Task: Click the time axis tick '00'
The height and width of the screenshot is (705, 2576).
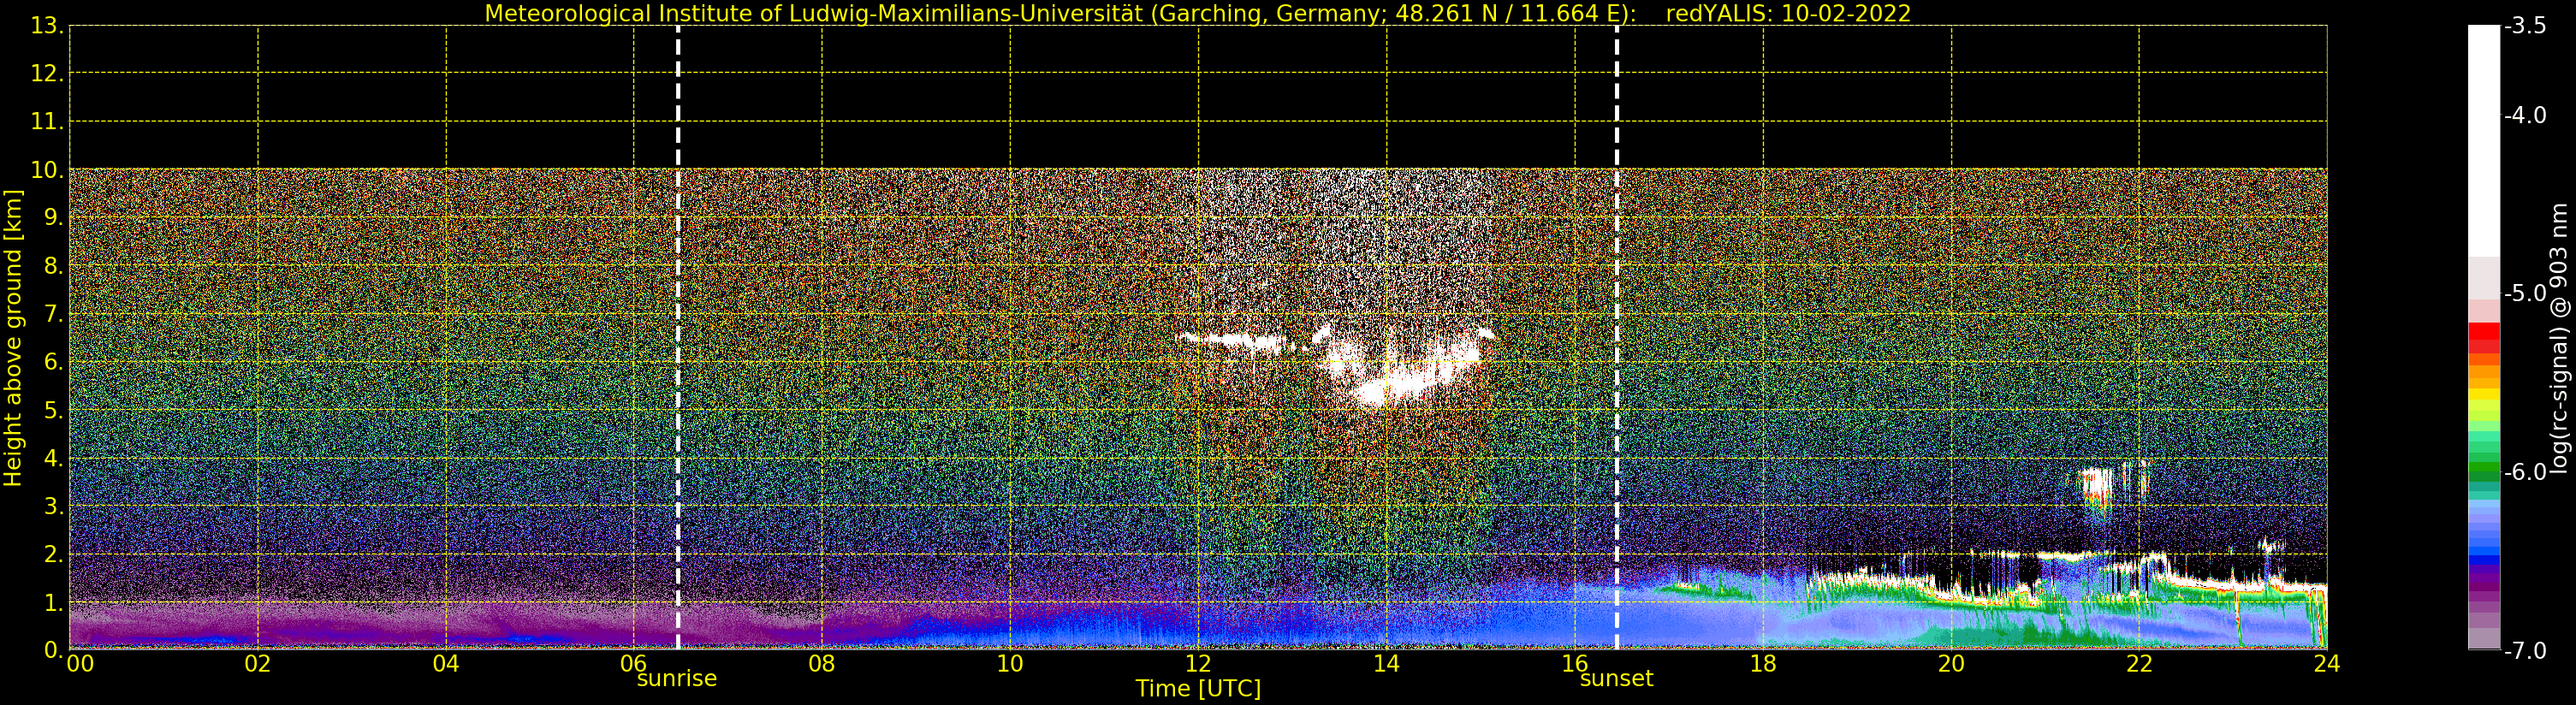Action: tap(80, 663)
